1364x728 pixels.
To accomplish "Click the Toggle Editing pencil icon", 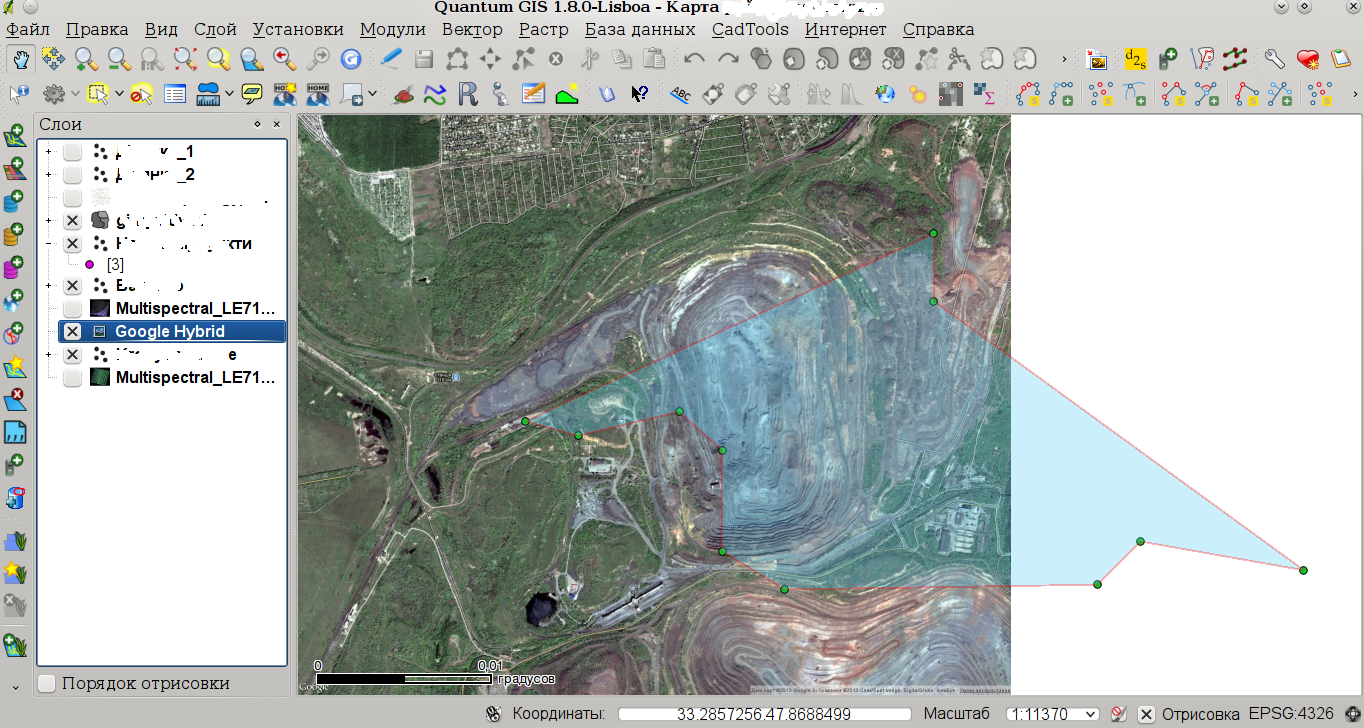I will (391, 59).
